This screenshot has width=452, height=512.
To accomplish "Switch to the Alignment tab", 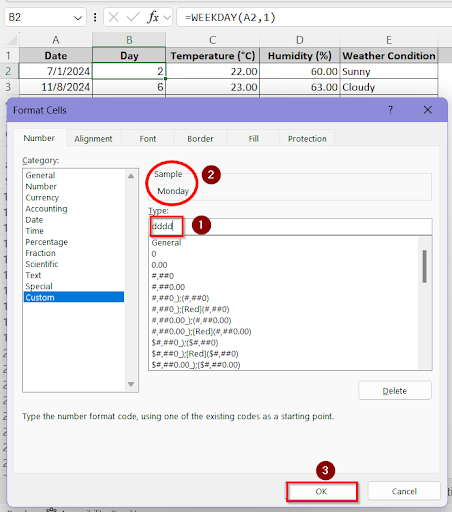I will [93, 139].
